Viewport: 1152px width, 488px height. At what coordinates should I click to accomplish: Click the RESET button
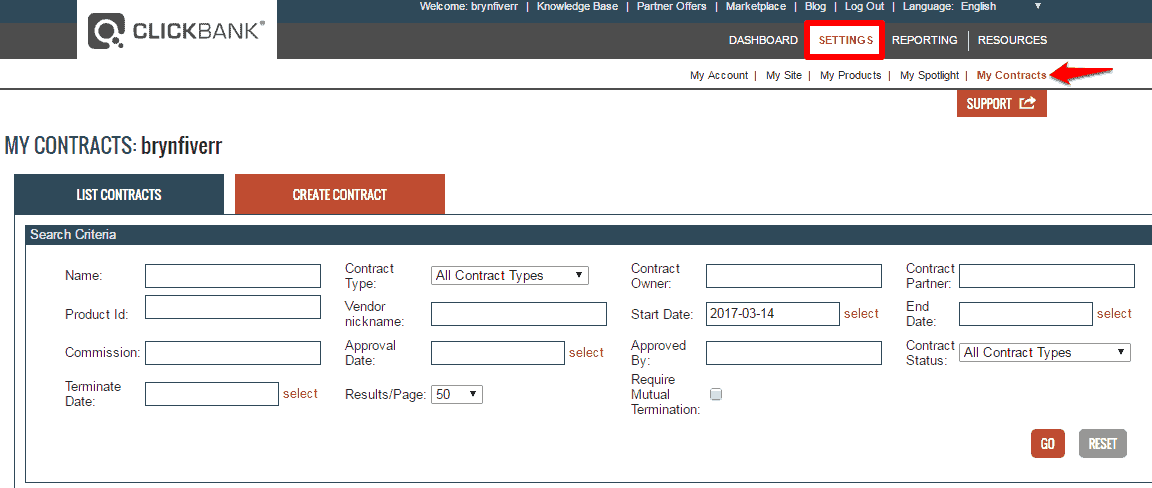pos(1102,444)
